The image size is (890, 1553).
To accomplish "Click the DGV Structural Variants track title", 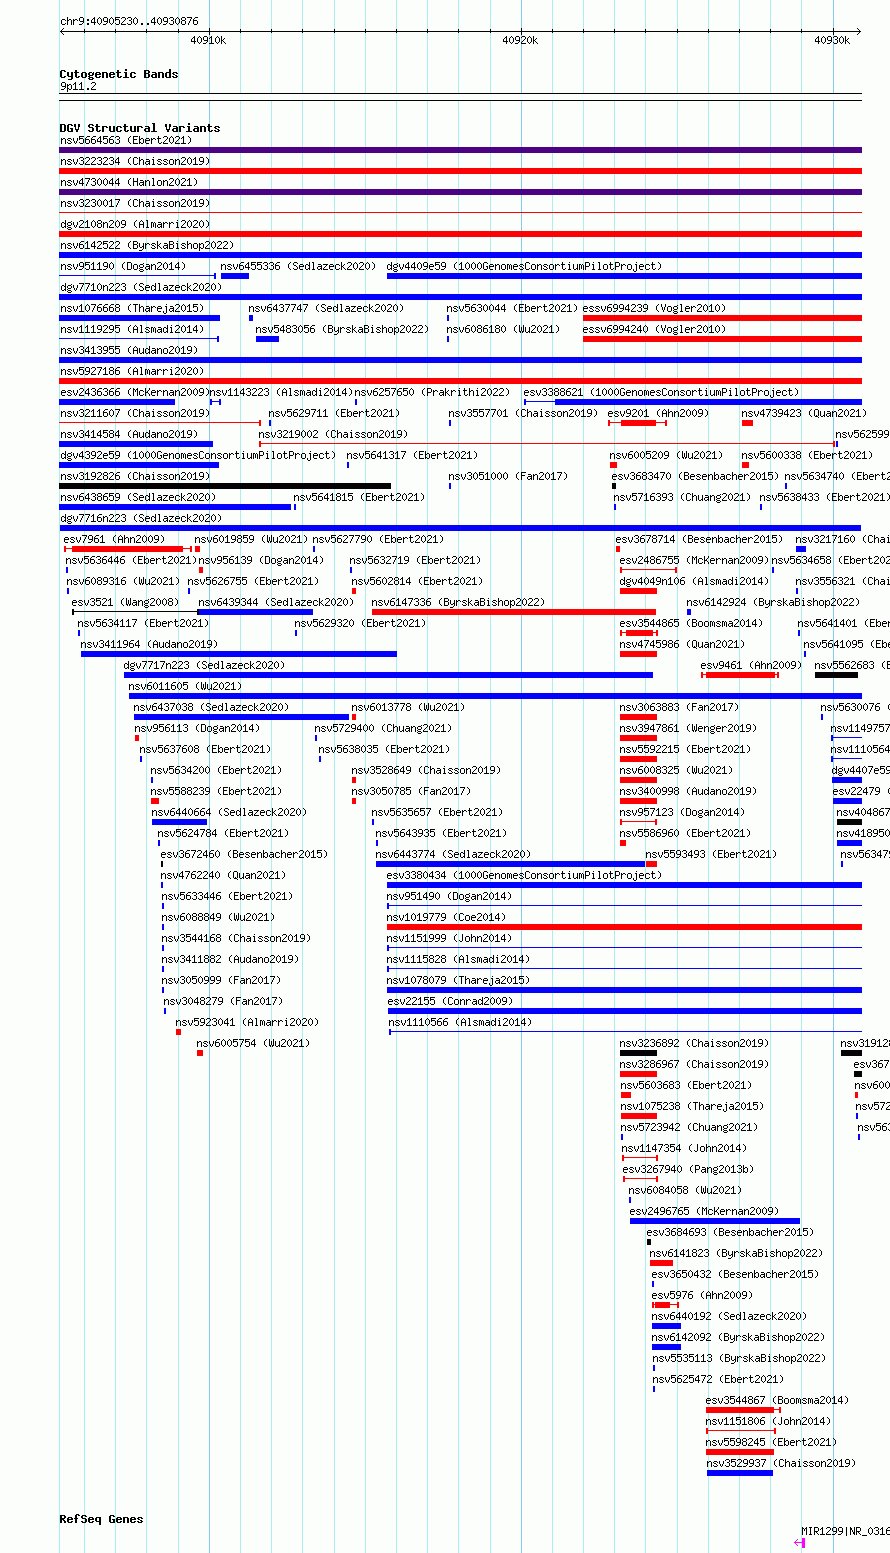I will point(140,128).
